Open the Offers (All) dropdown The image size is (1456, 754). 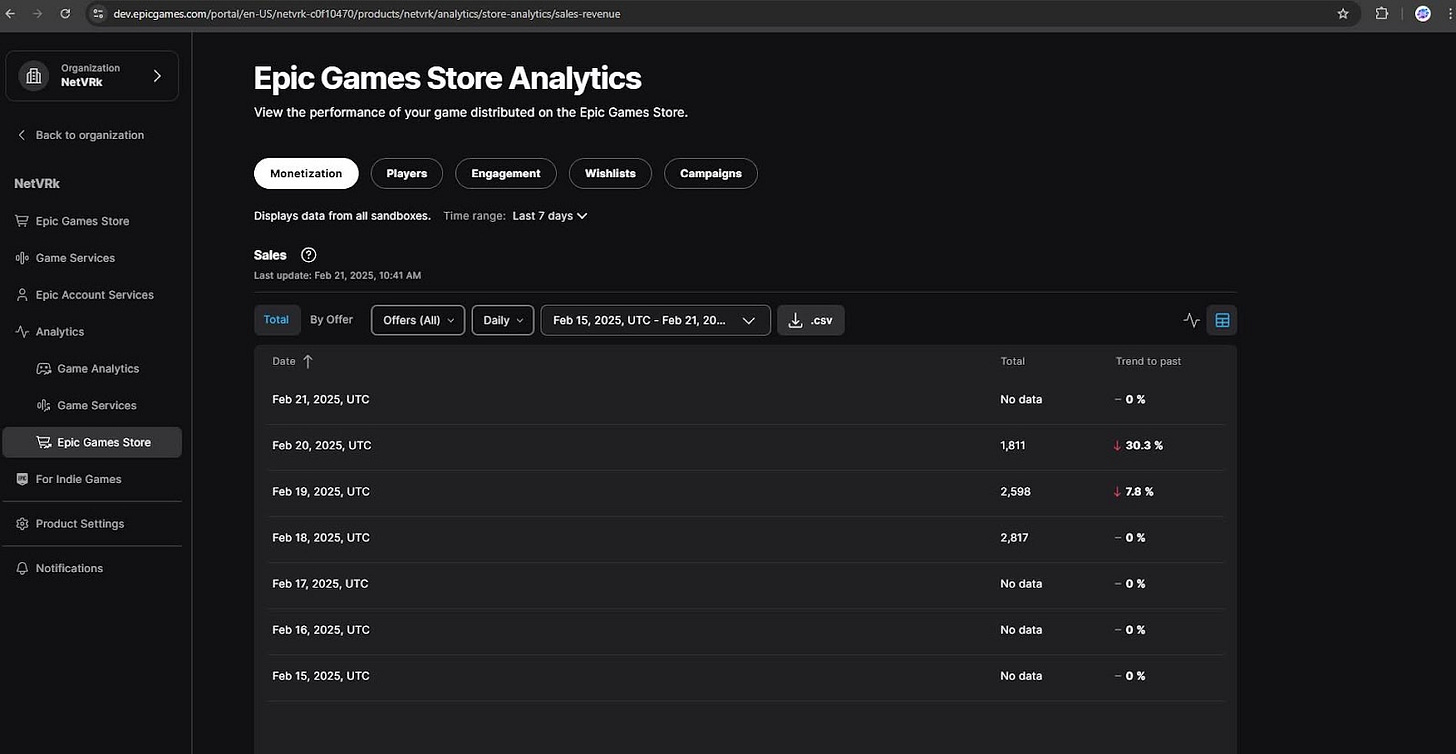click(x=418, y=320)
